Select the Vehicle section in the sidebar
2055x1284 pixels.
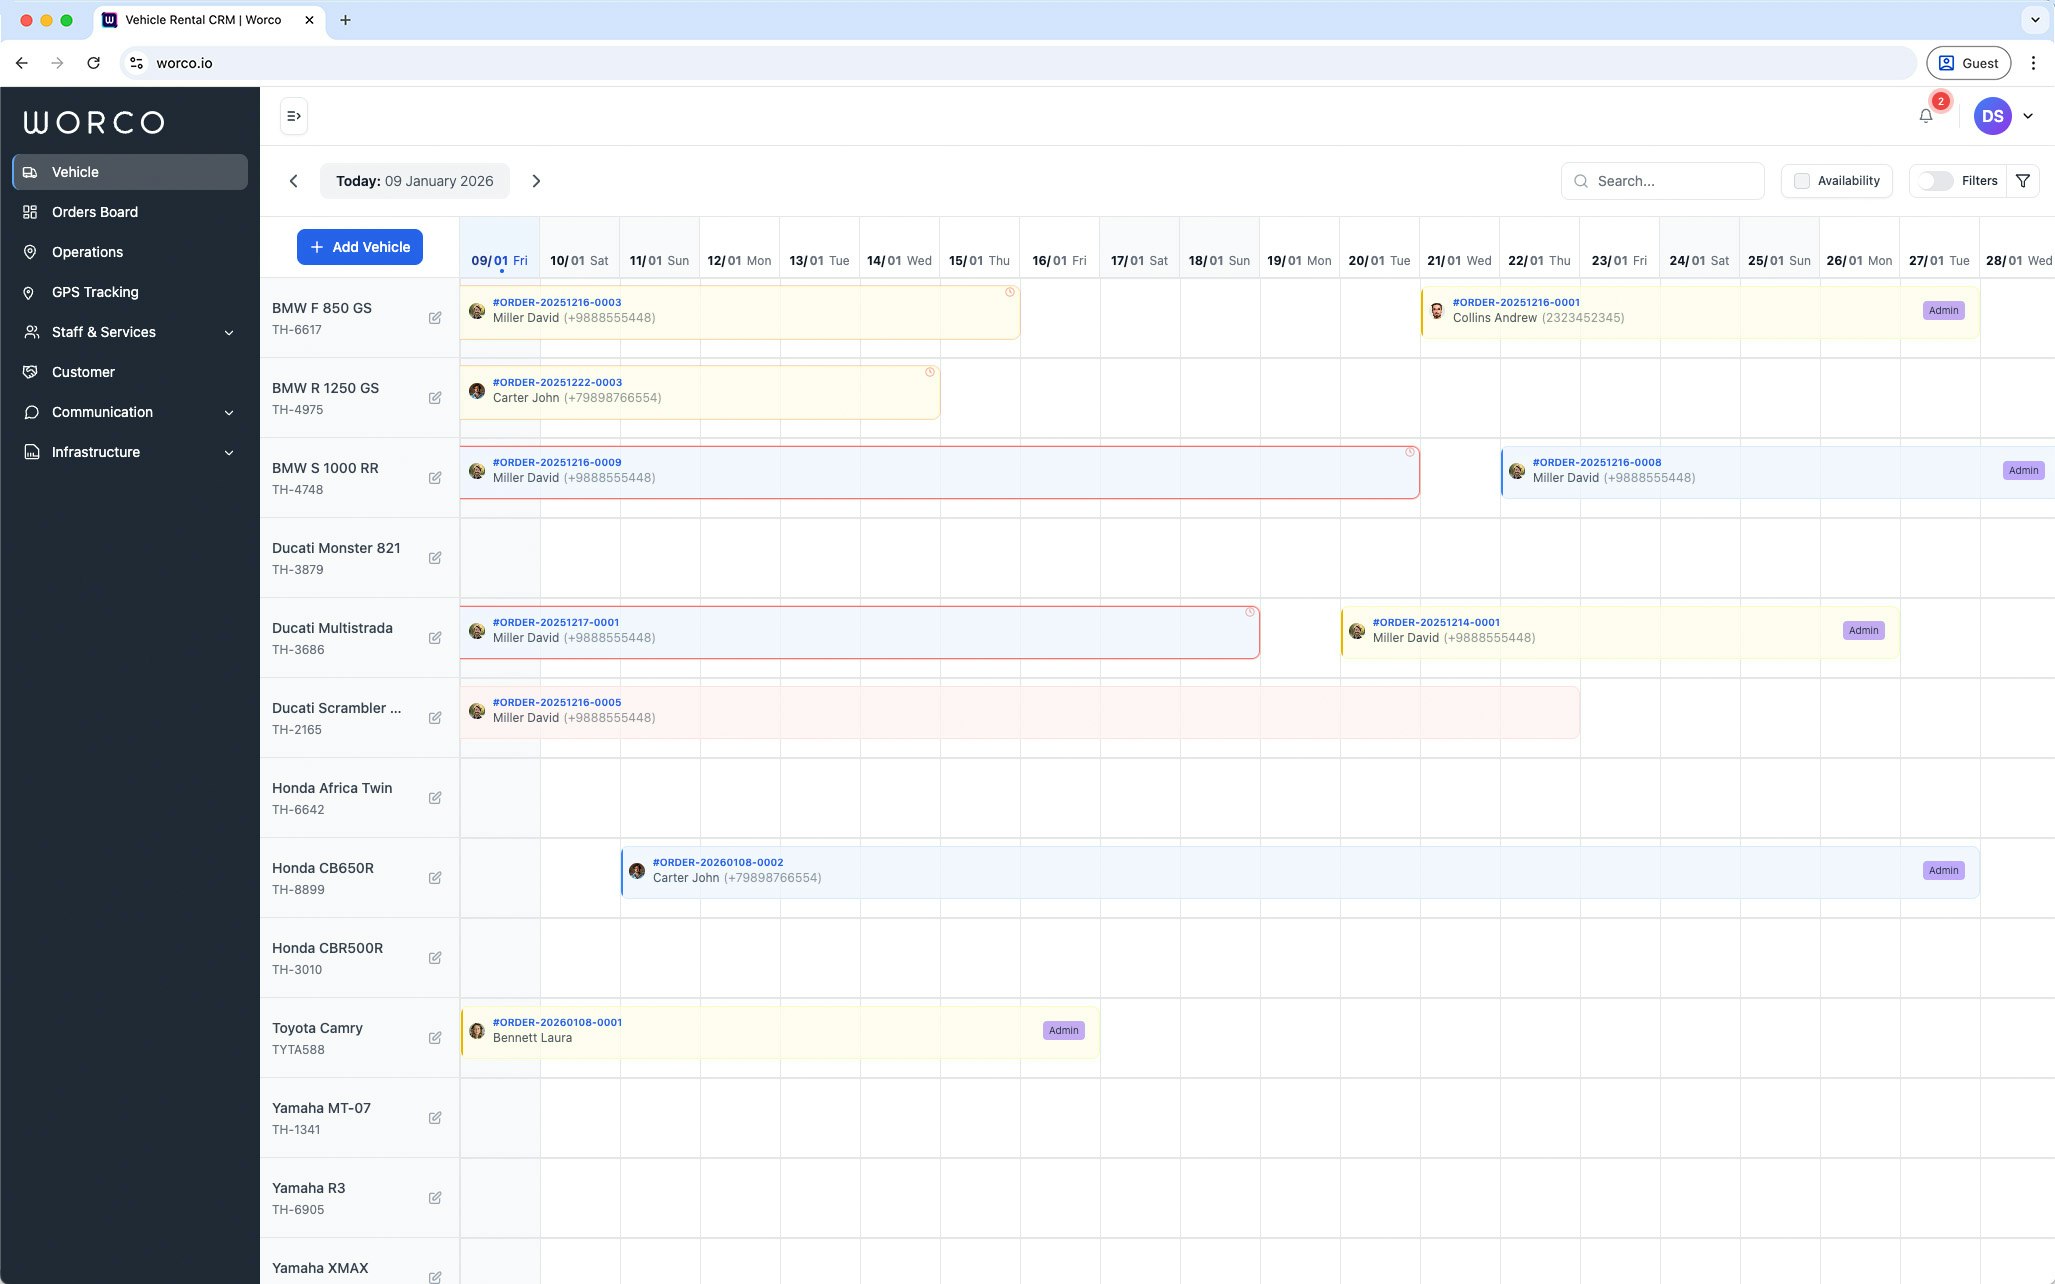pyautogui.click(x=75, y=171)
